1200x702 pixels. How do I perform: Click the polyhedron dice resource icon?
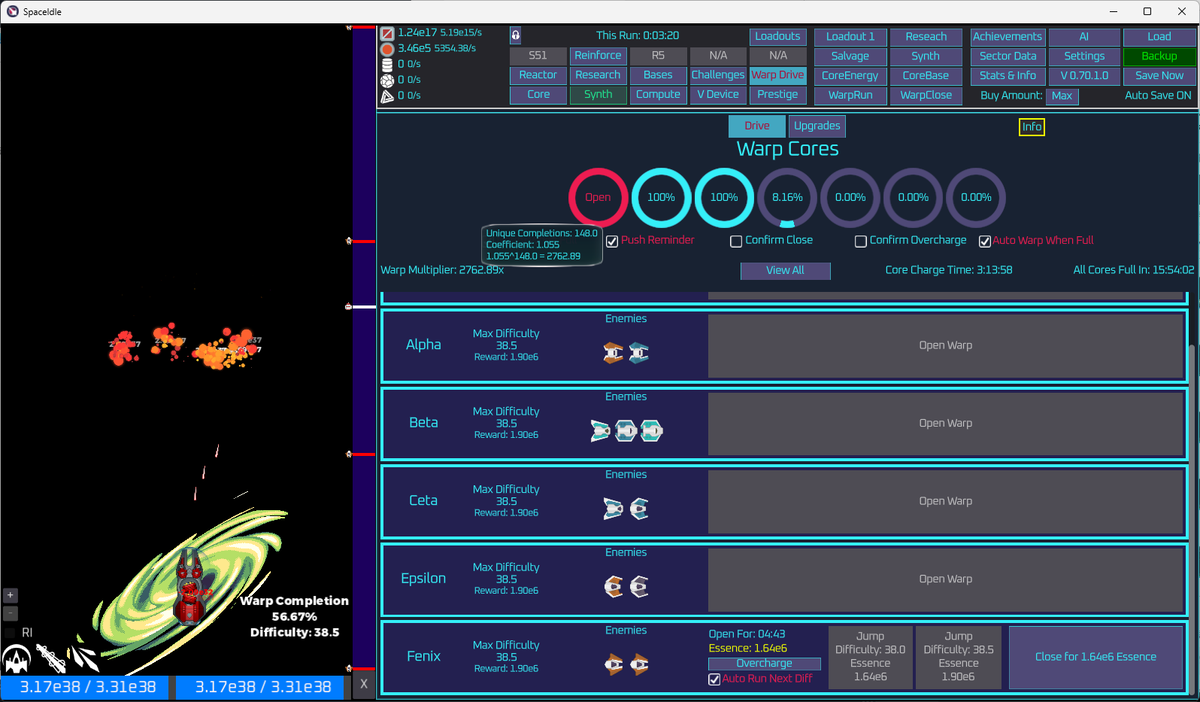point(387,80)
